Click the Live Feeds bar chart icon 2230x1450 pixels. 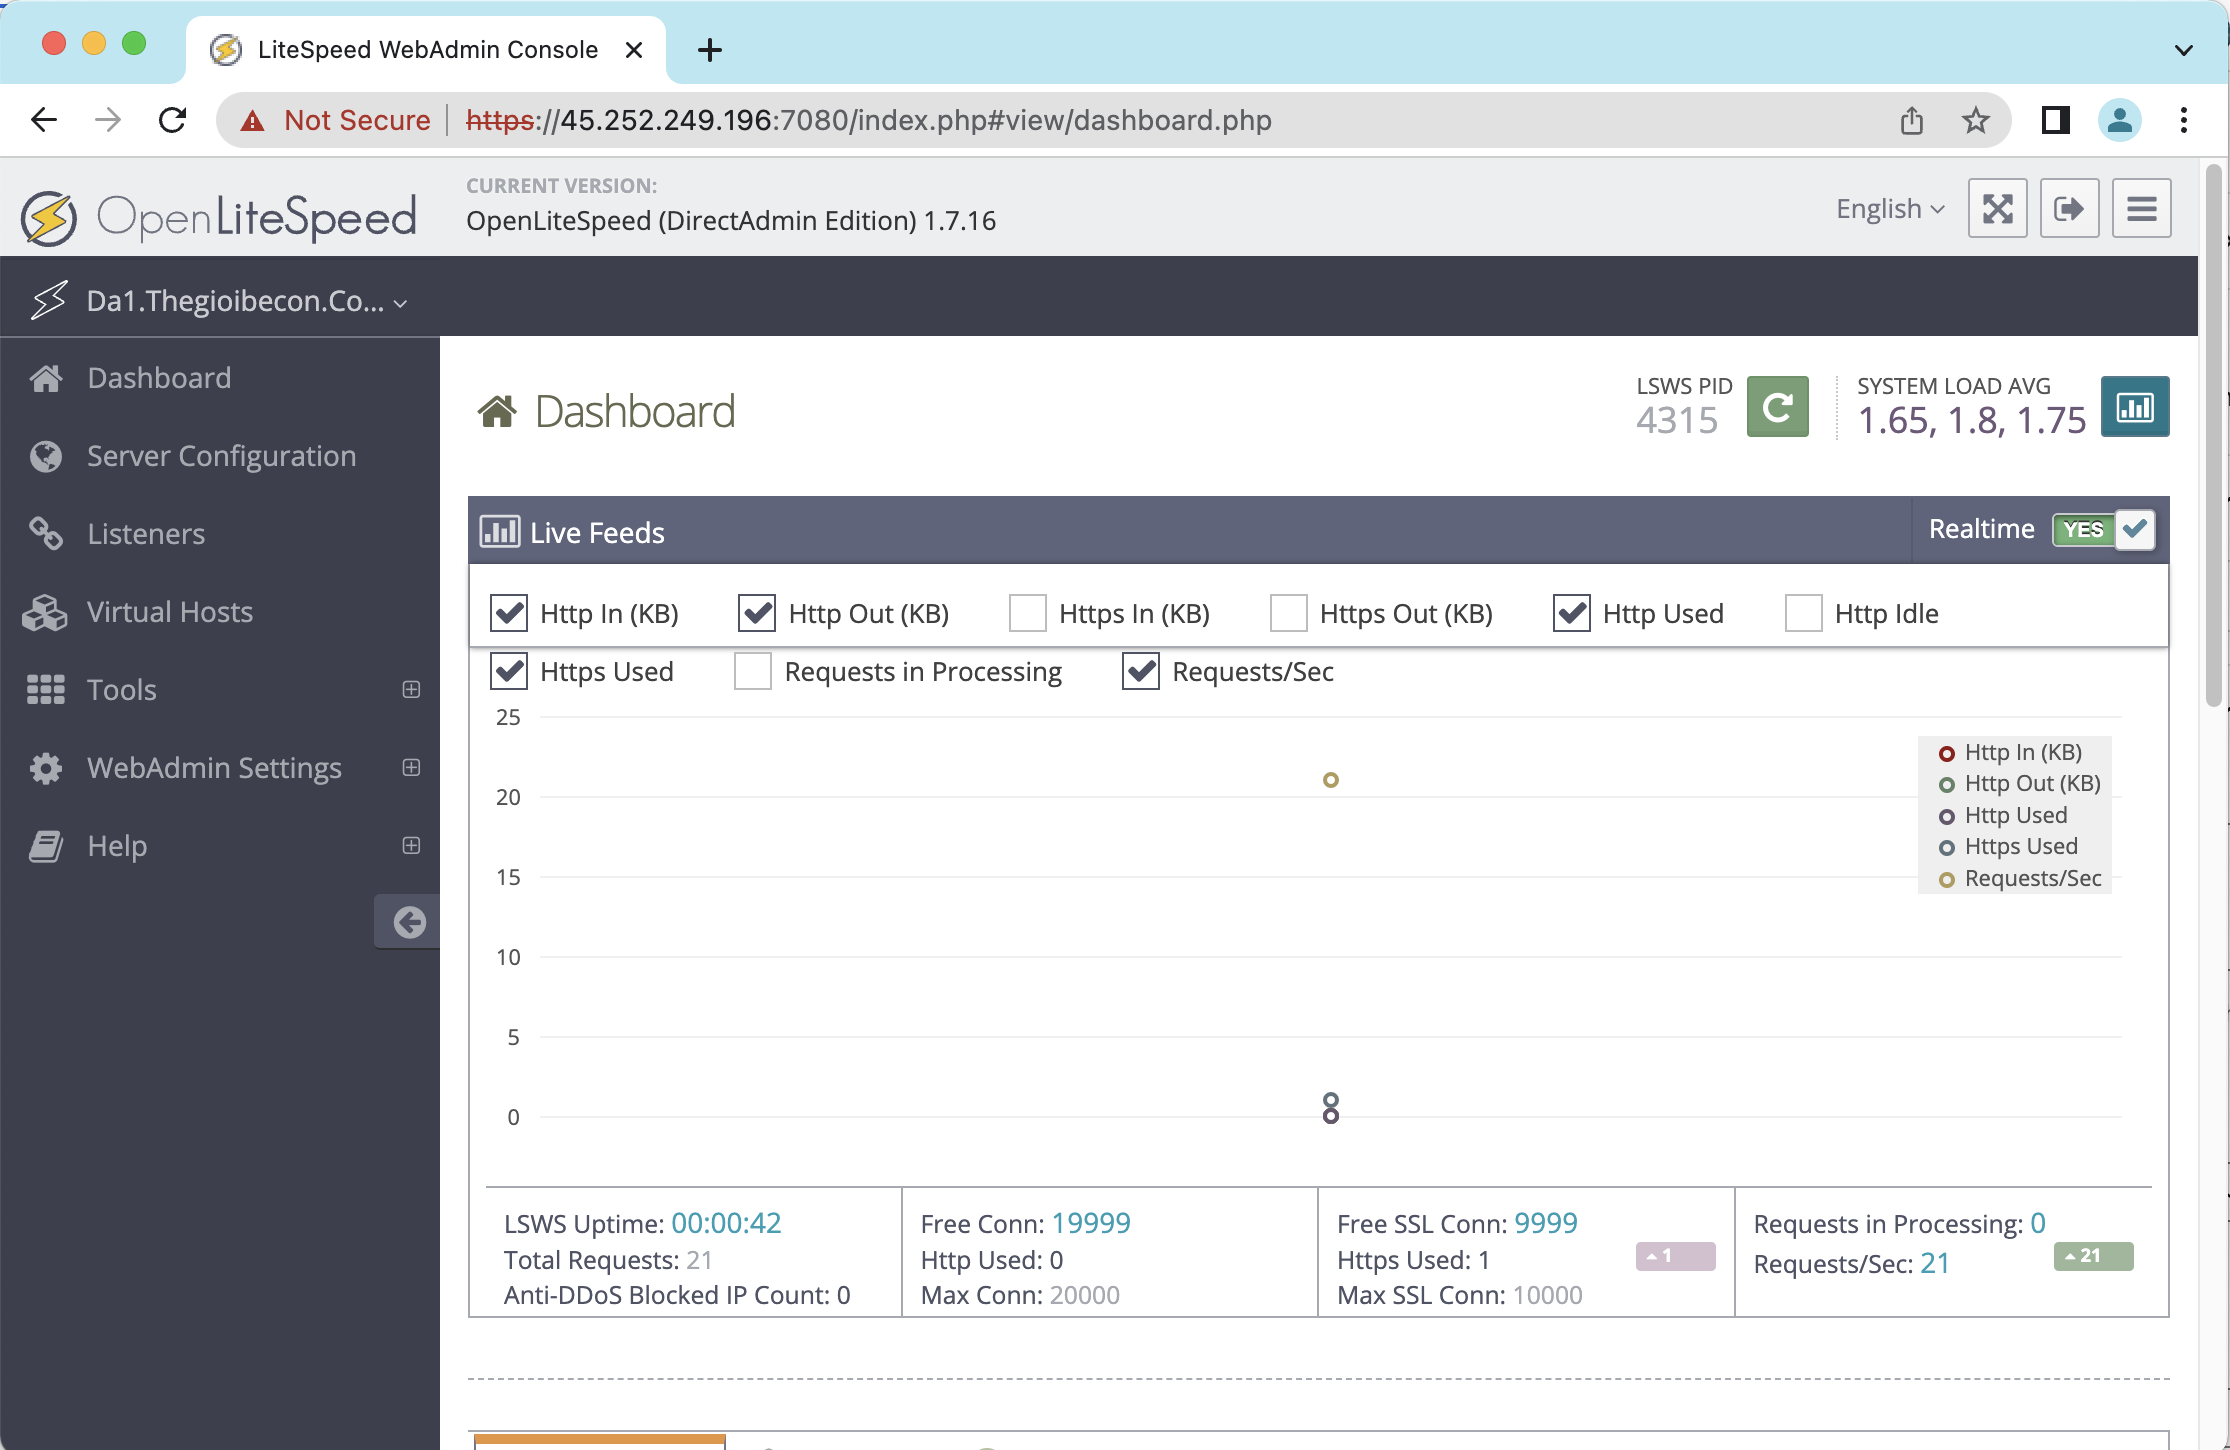tap(500, 531)
